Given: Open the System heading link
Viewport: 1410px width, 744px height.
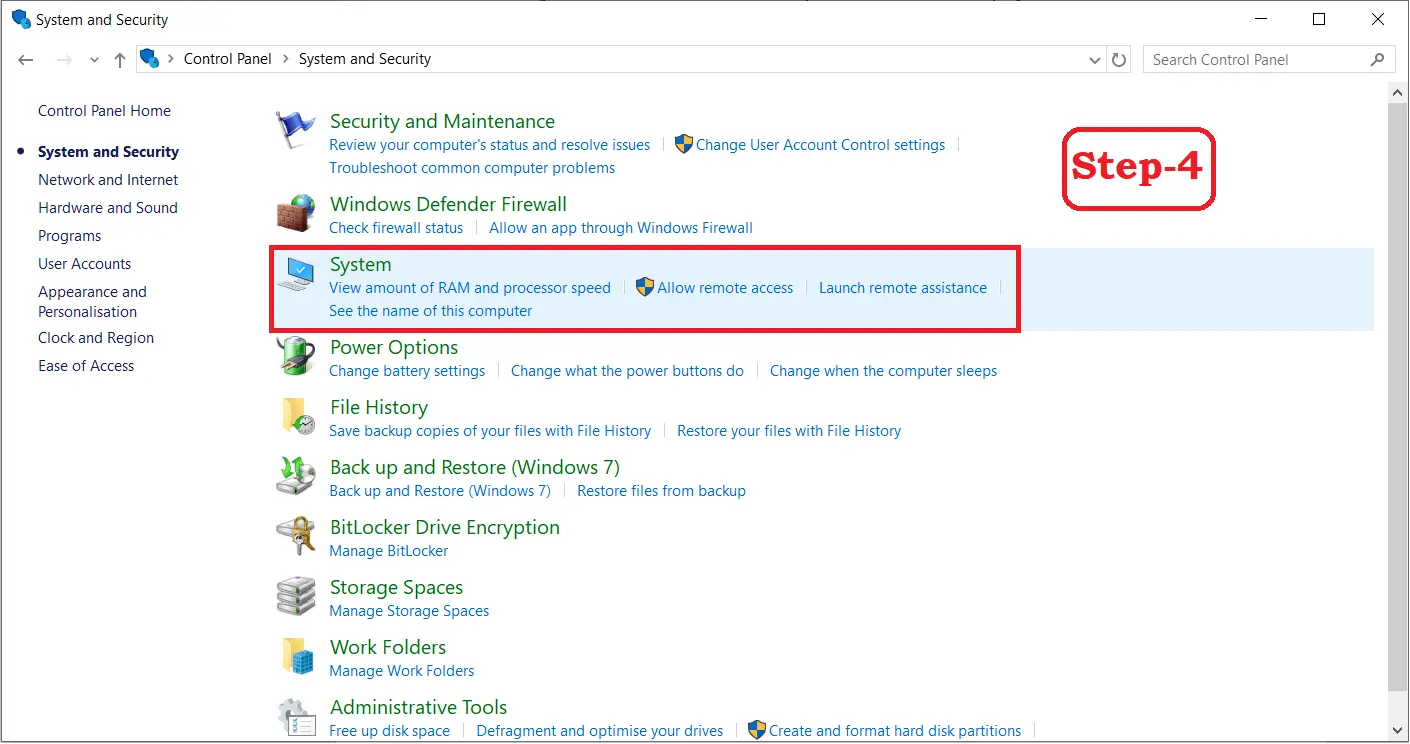Looking at the screenshot, I should click(x=360, y=265).
